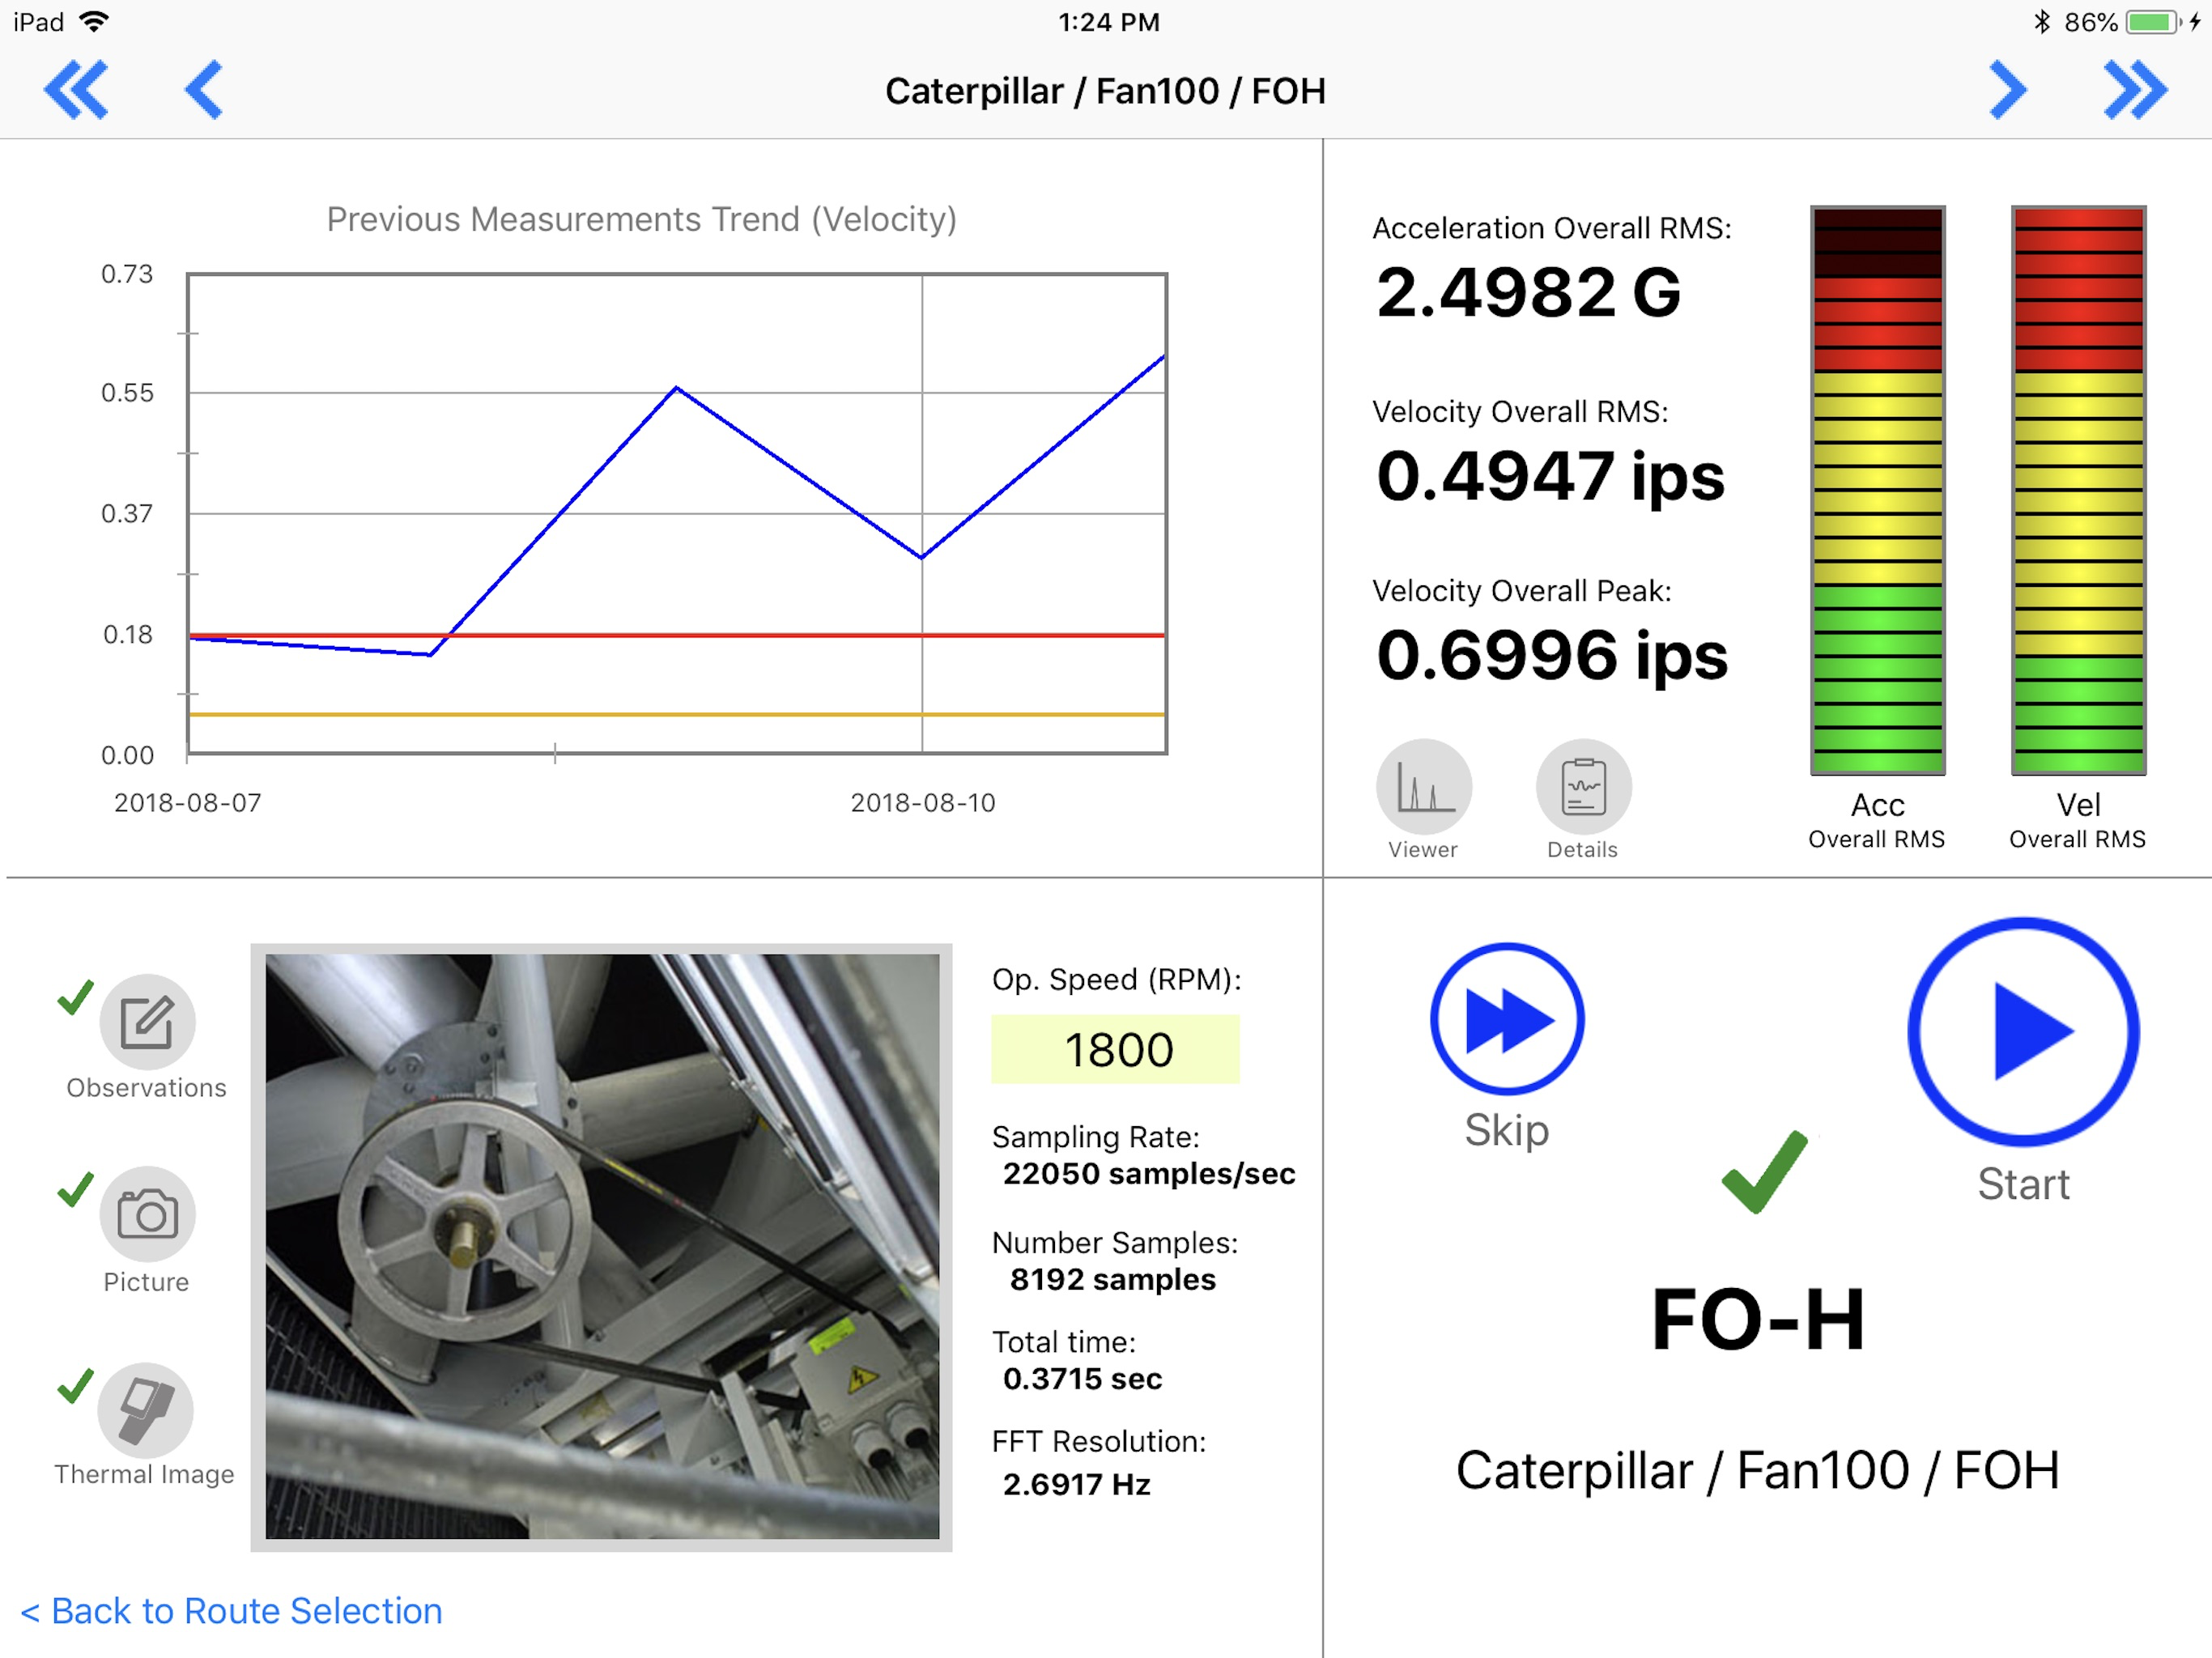Screen dimensions: 2212x1658
Task: Advance to next measurement point arrow
Action: pos(2006,90)
